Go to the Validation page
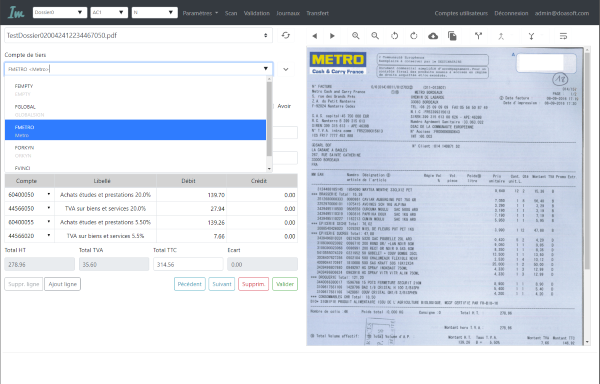Screen dimensions: 600x384 tap(257, 13)
